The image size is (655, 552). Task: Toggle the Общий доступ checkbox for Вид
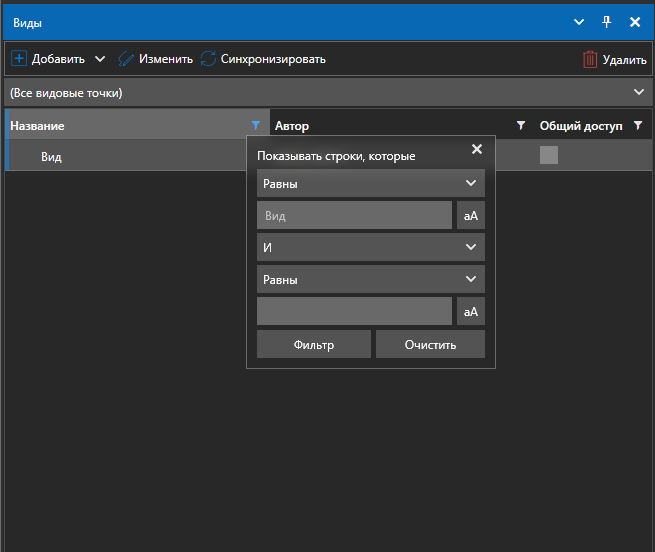pos(549,155)
